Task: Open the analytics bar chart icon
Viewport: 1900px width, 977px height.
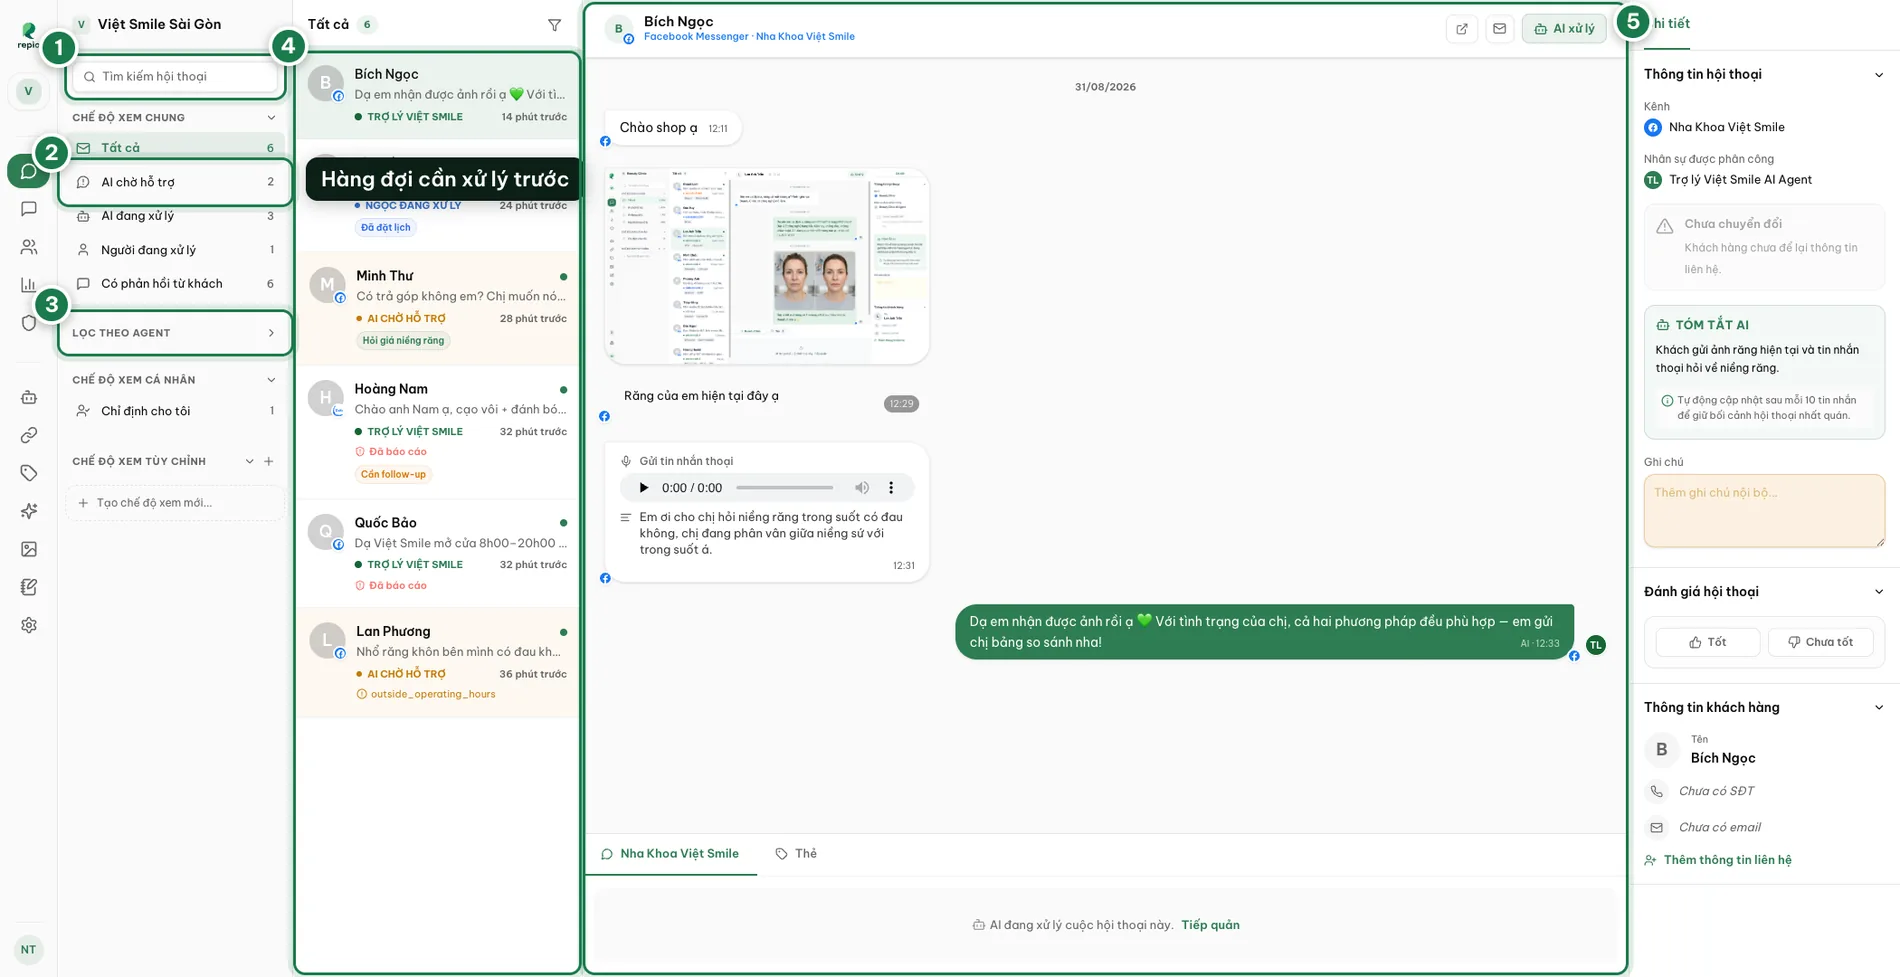Action: 29,285
